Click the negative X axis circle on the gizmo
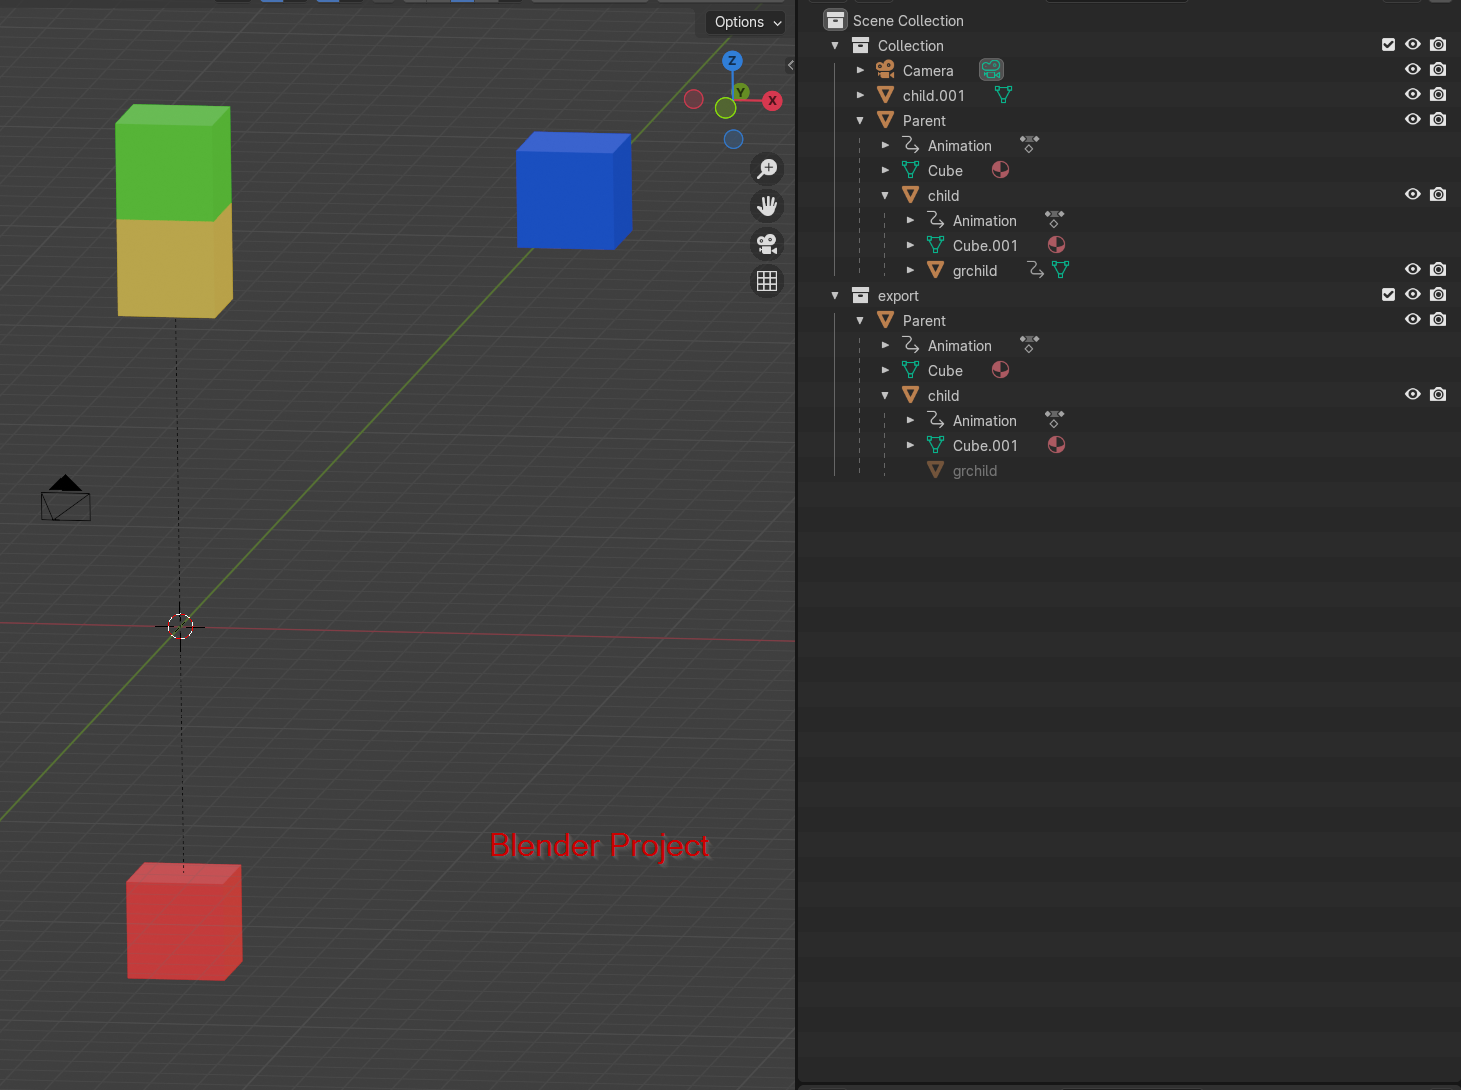1461x1090 pixels. click(694, 99)
